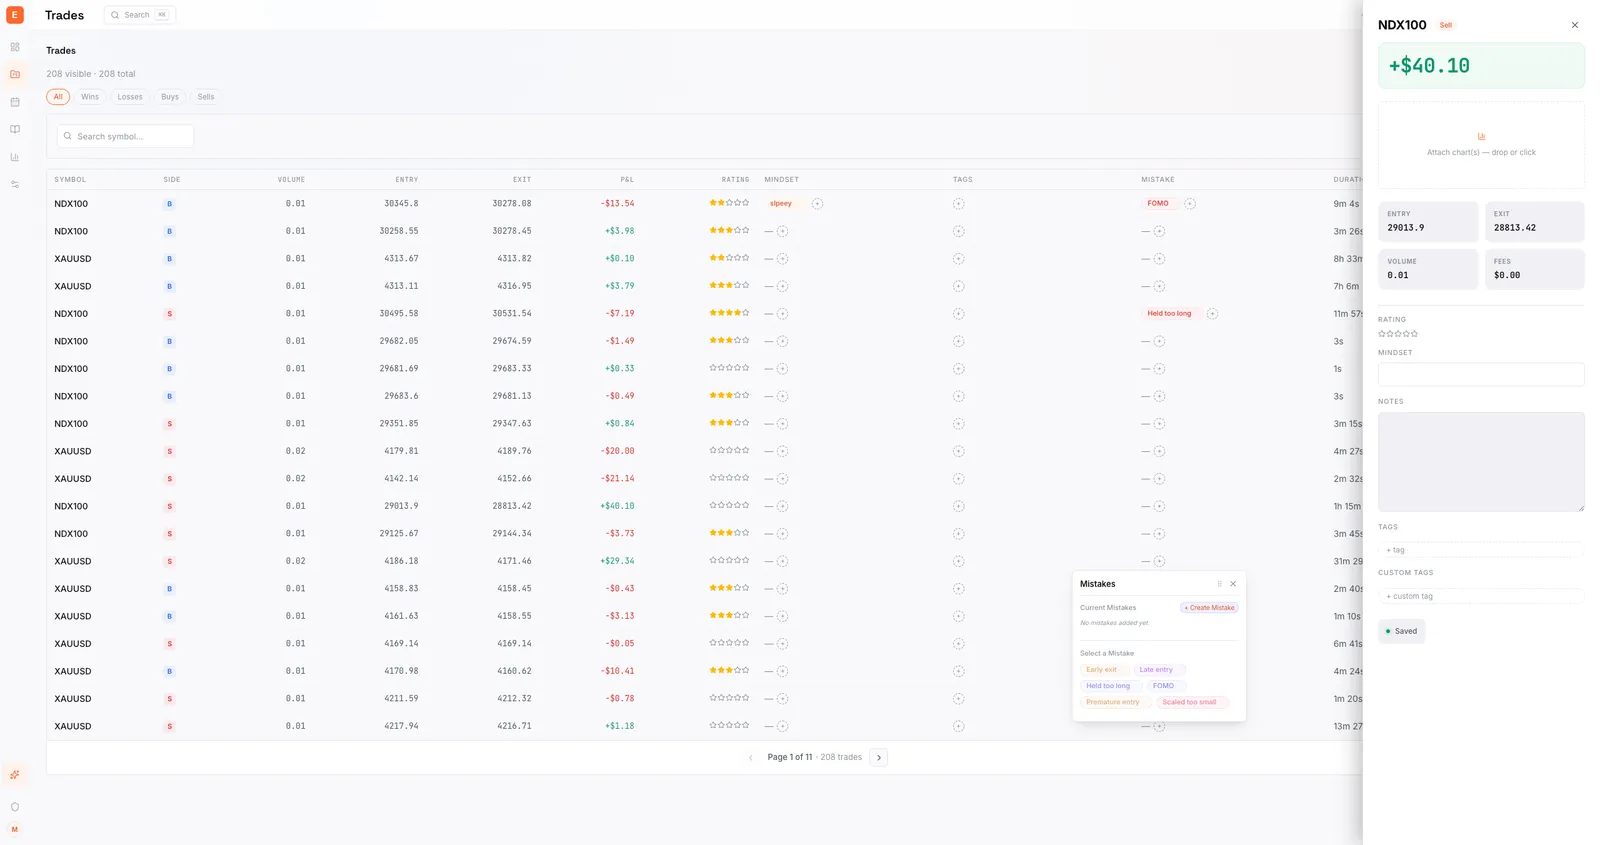The width and height of the screenshot is (1600, 845).
Task: Sort by the SYMBOL column header
Action: [x=70, y=180]
